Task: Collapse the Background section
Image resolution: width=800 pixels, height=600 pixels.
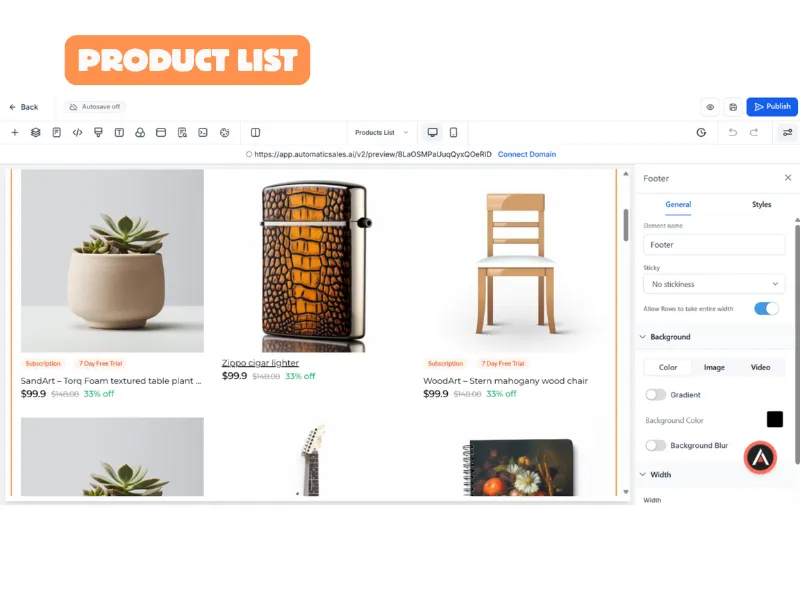Action: [665, 337]
